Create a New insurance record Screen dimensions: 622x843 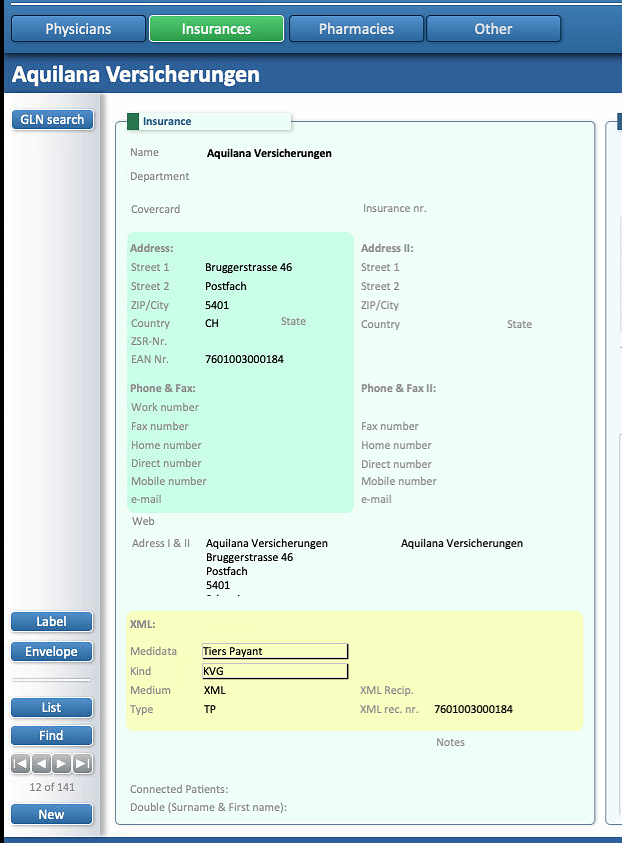tap(52, 815)
